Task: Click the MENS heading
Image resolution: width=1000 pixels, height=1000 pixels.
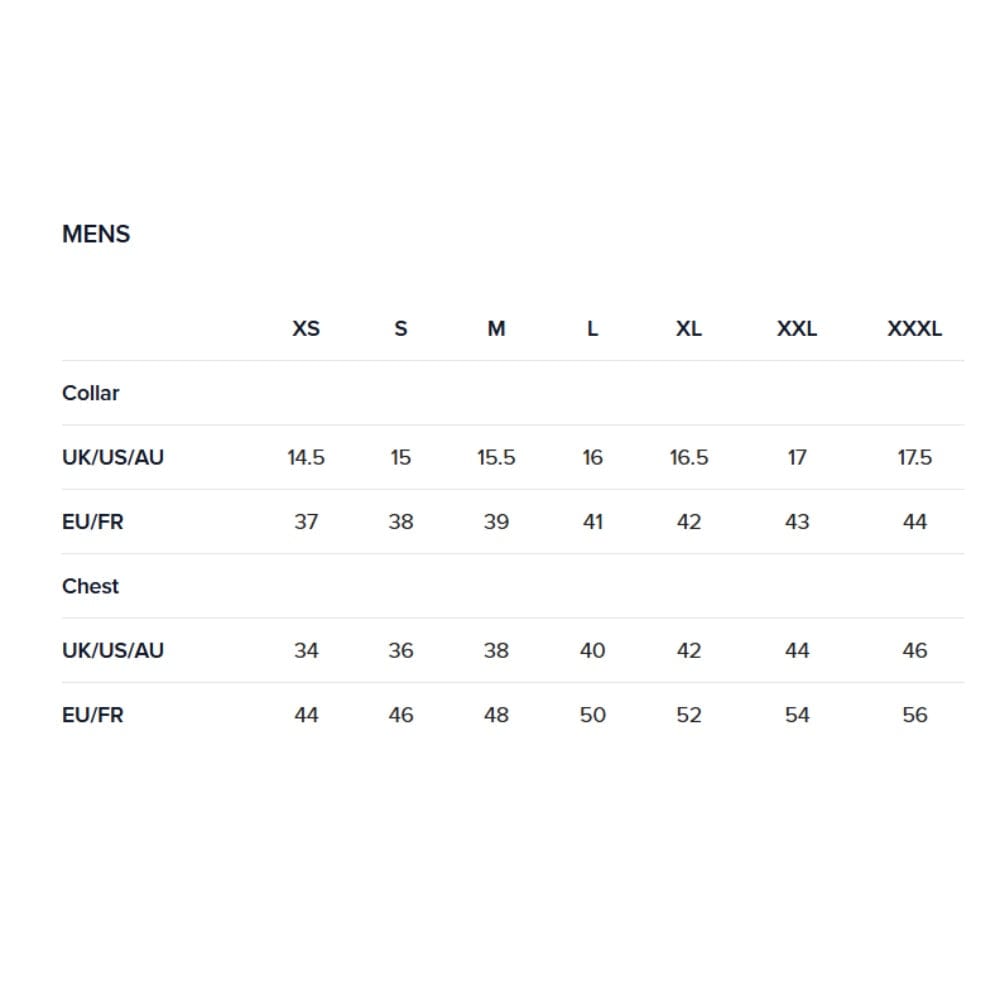Action: click(x=96, y=234)
